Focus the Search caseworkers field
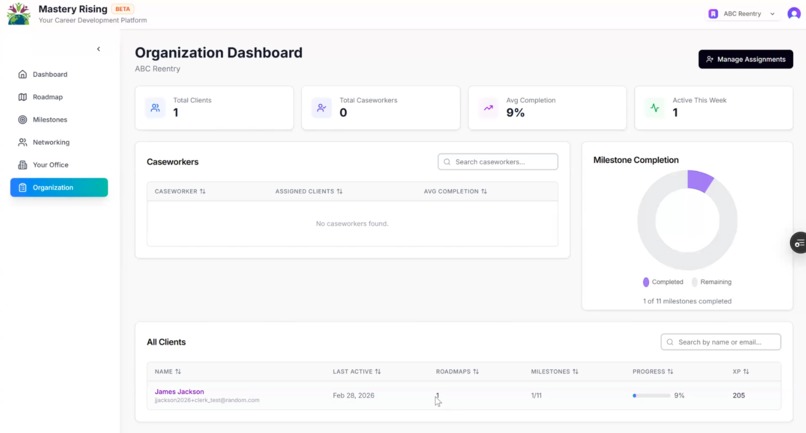Viewport: 806px width, 433px height. (x=498, y=161)
